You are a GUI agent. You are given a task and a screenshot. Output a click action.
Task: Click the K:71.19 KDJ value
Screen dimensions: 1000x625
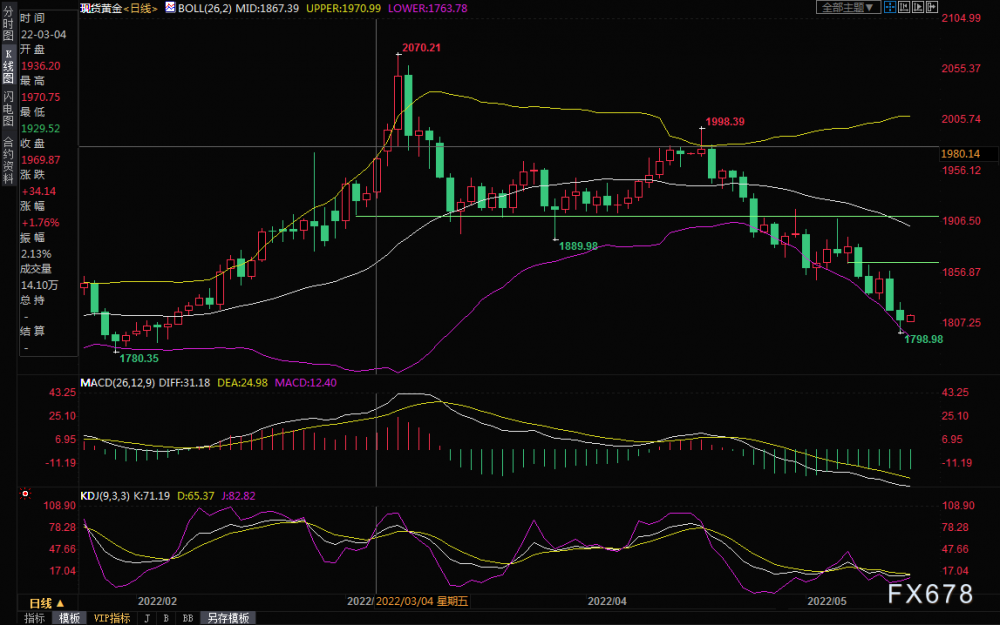[152, 496]
